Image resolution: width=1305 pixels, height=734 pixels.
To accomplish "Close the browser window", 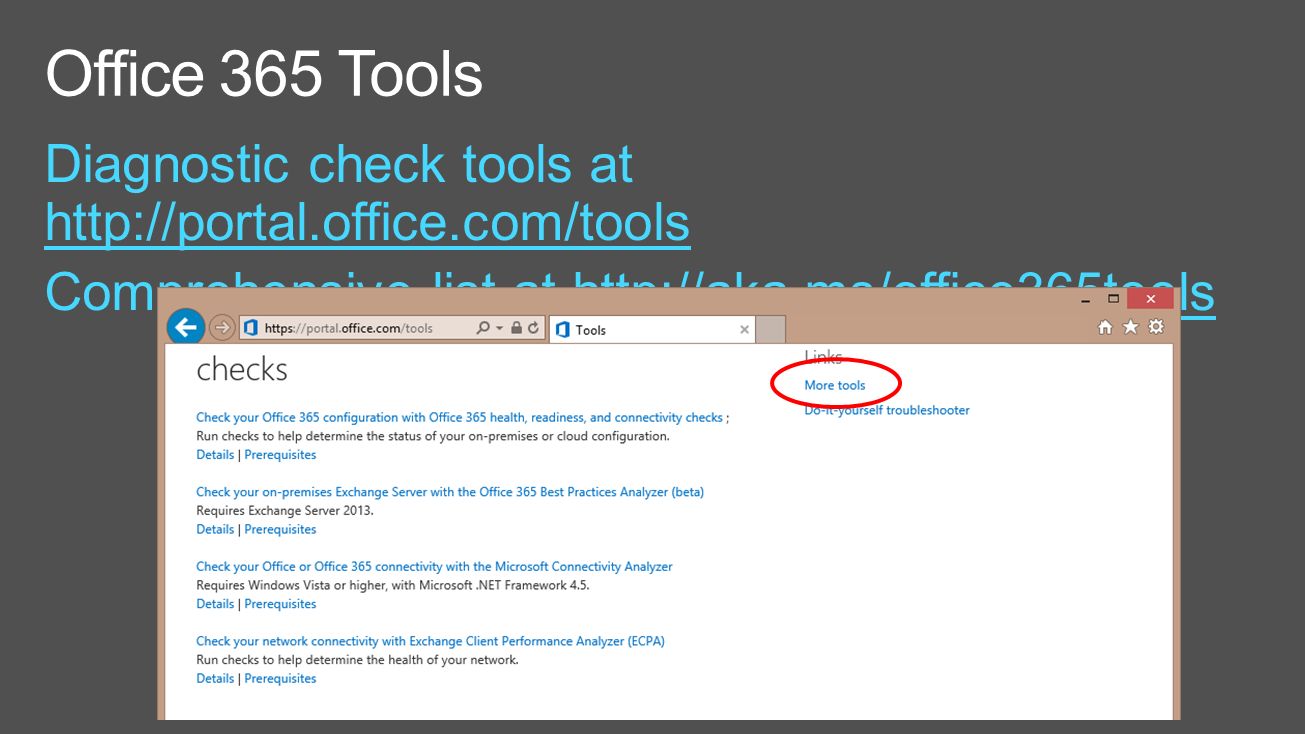I will [x=1150, y=299].
